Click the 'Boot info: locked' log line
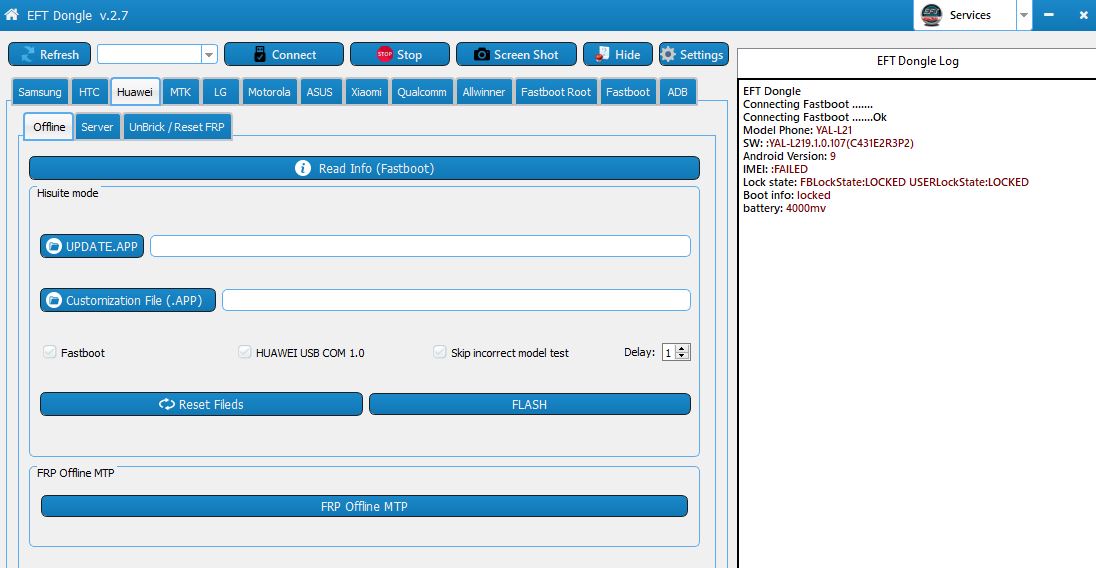Screen dimensions: 1096x568 786,195
